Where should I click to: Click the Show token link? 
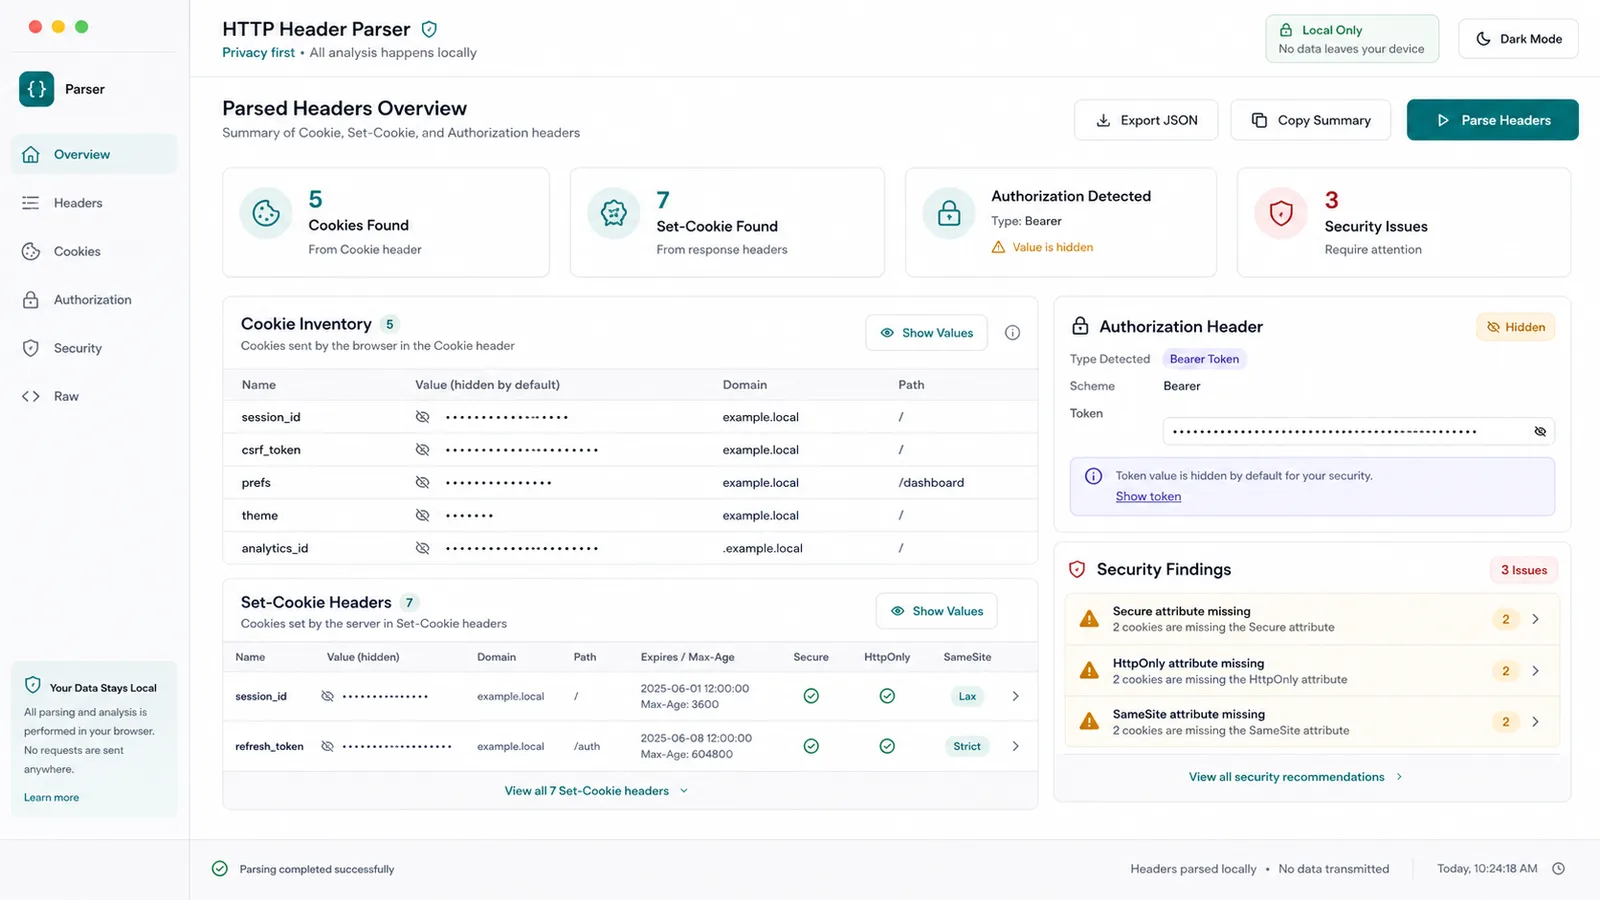tap(1148, 497)
